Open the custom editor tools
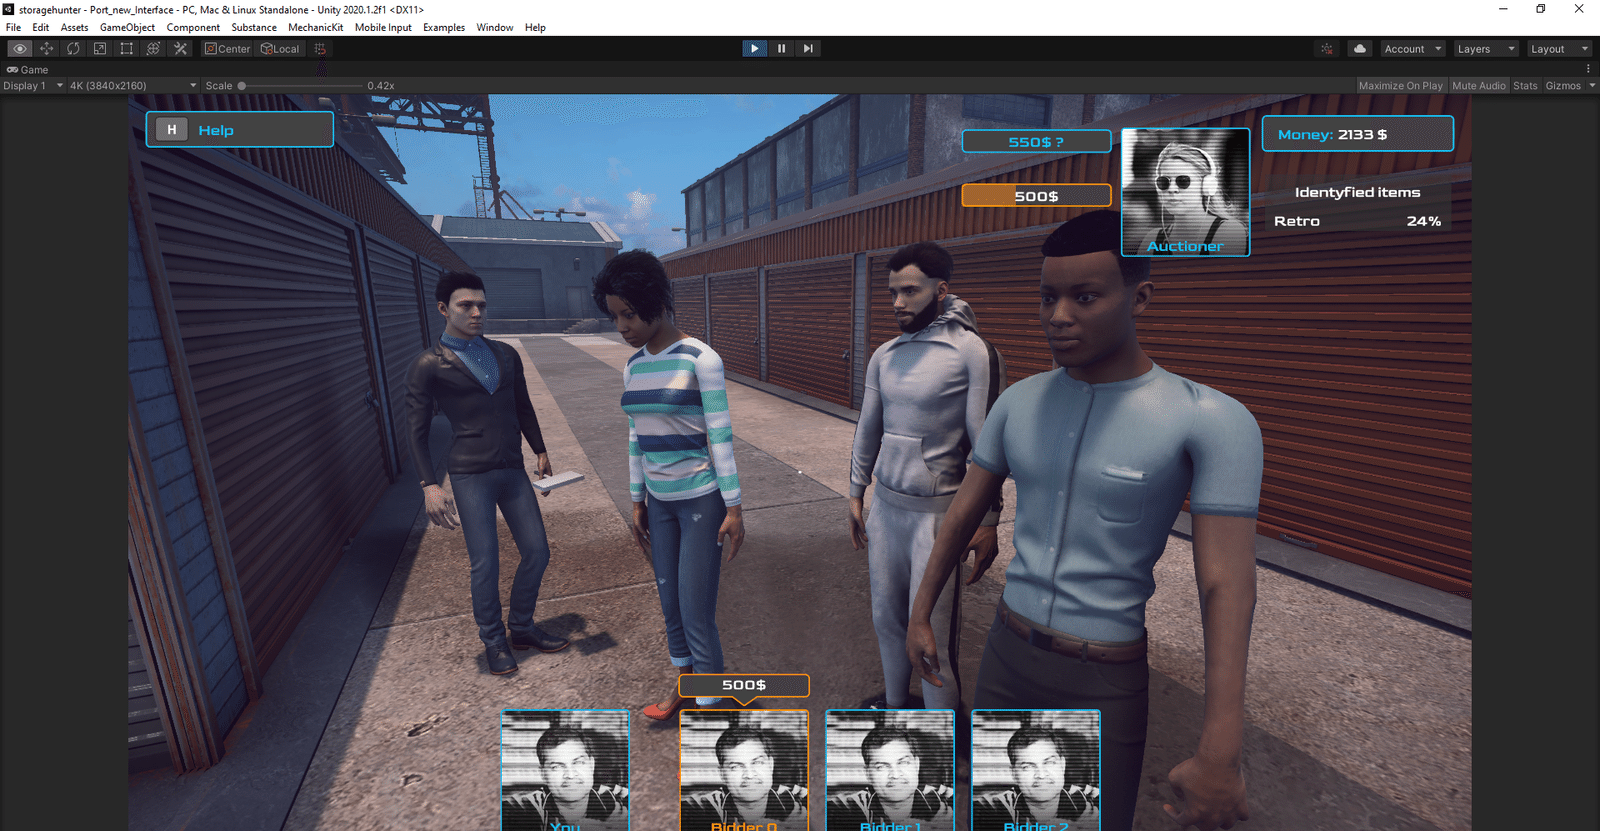This screenshot has height=831, width=1600. click(x=180, y=48)
